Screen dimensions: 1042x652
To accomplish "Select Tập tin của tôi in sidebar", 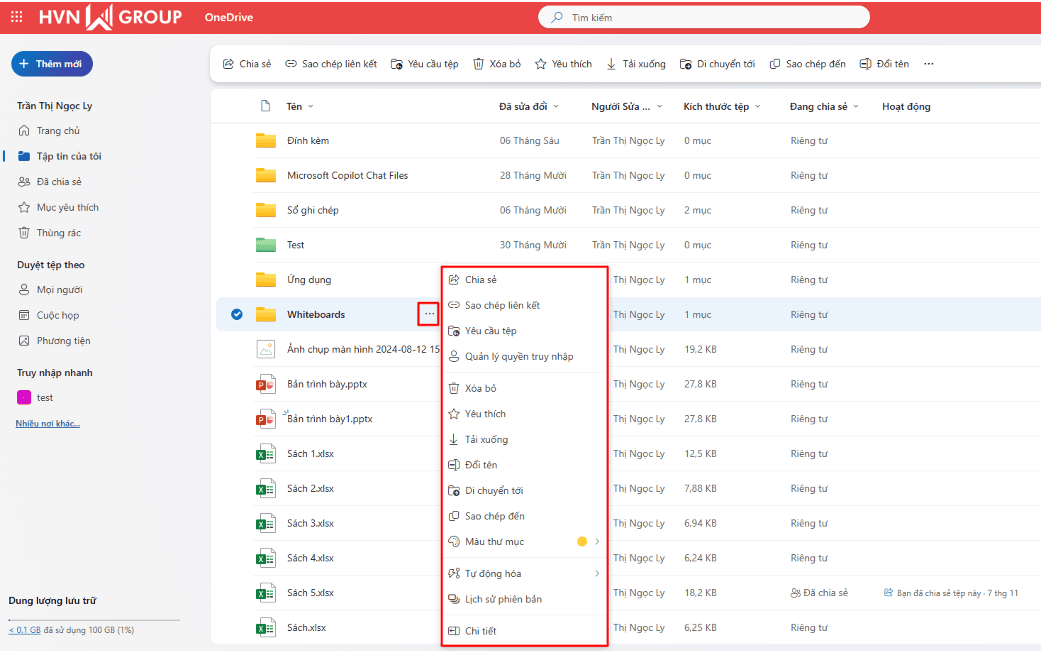I will tap(60, 156).
